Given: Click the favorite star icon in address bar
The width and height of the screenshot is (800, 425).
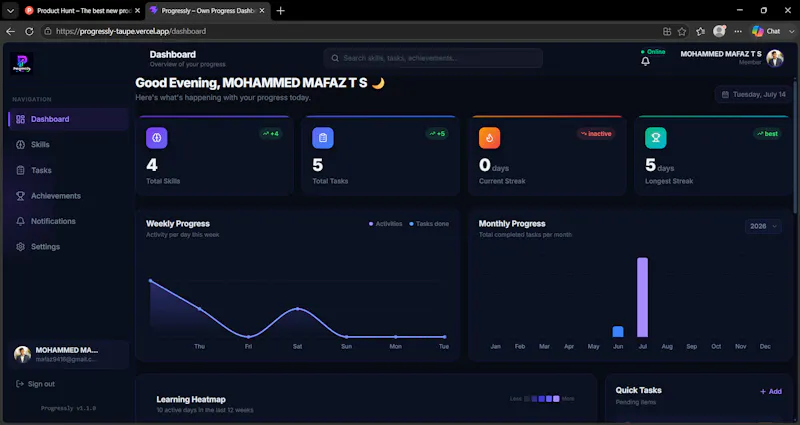Looking at the screenshot, I should pos(682,31).
